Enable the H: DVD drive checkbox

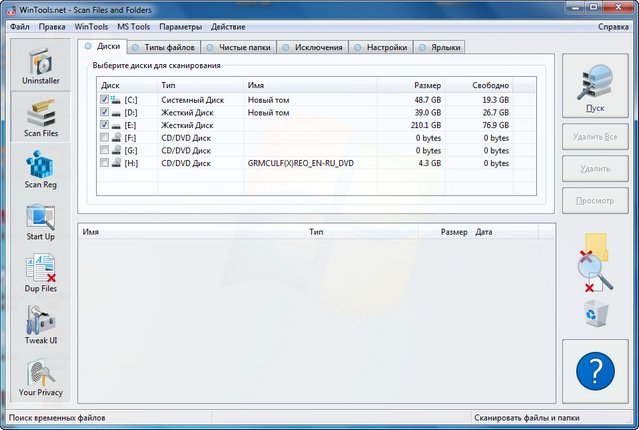pyautogui.click(x=105, y=162)
